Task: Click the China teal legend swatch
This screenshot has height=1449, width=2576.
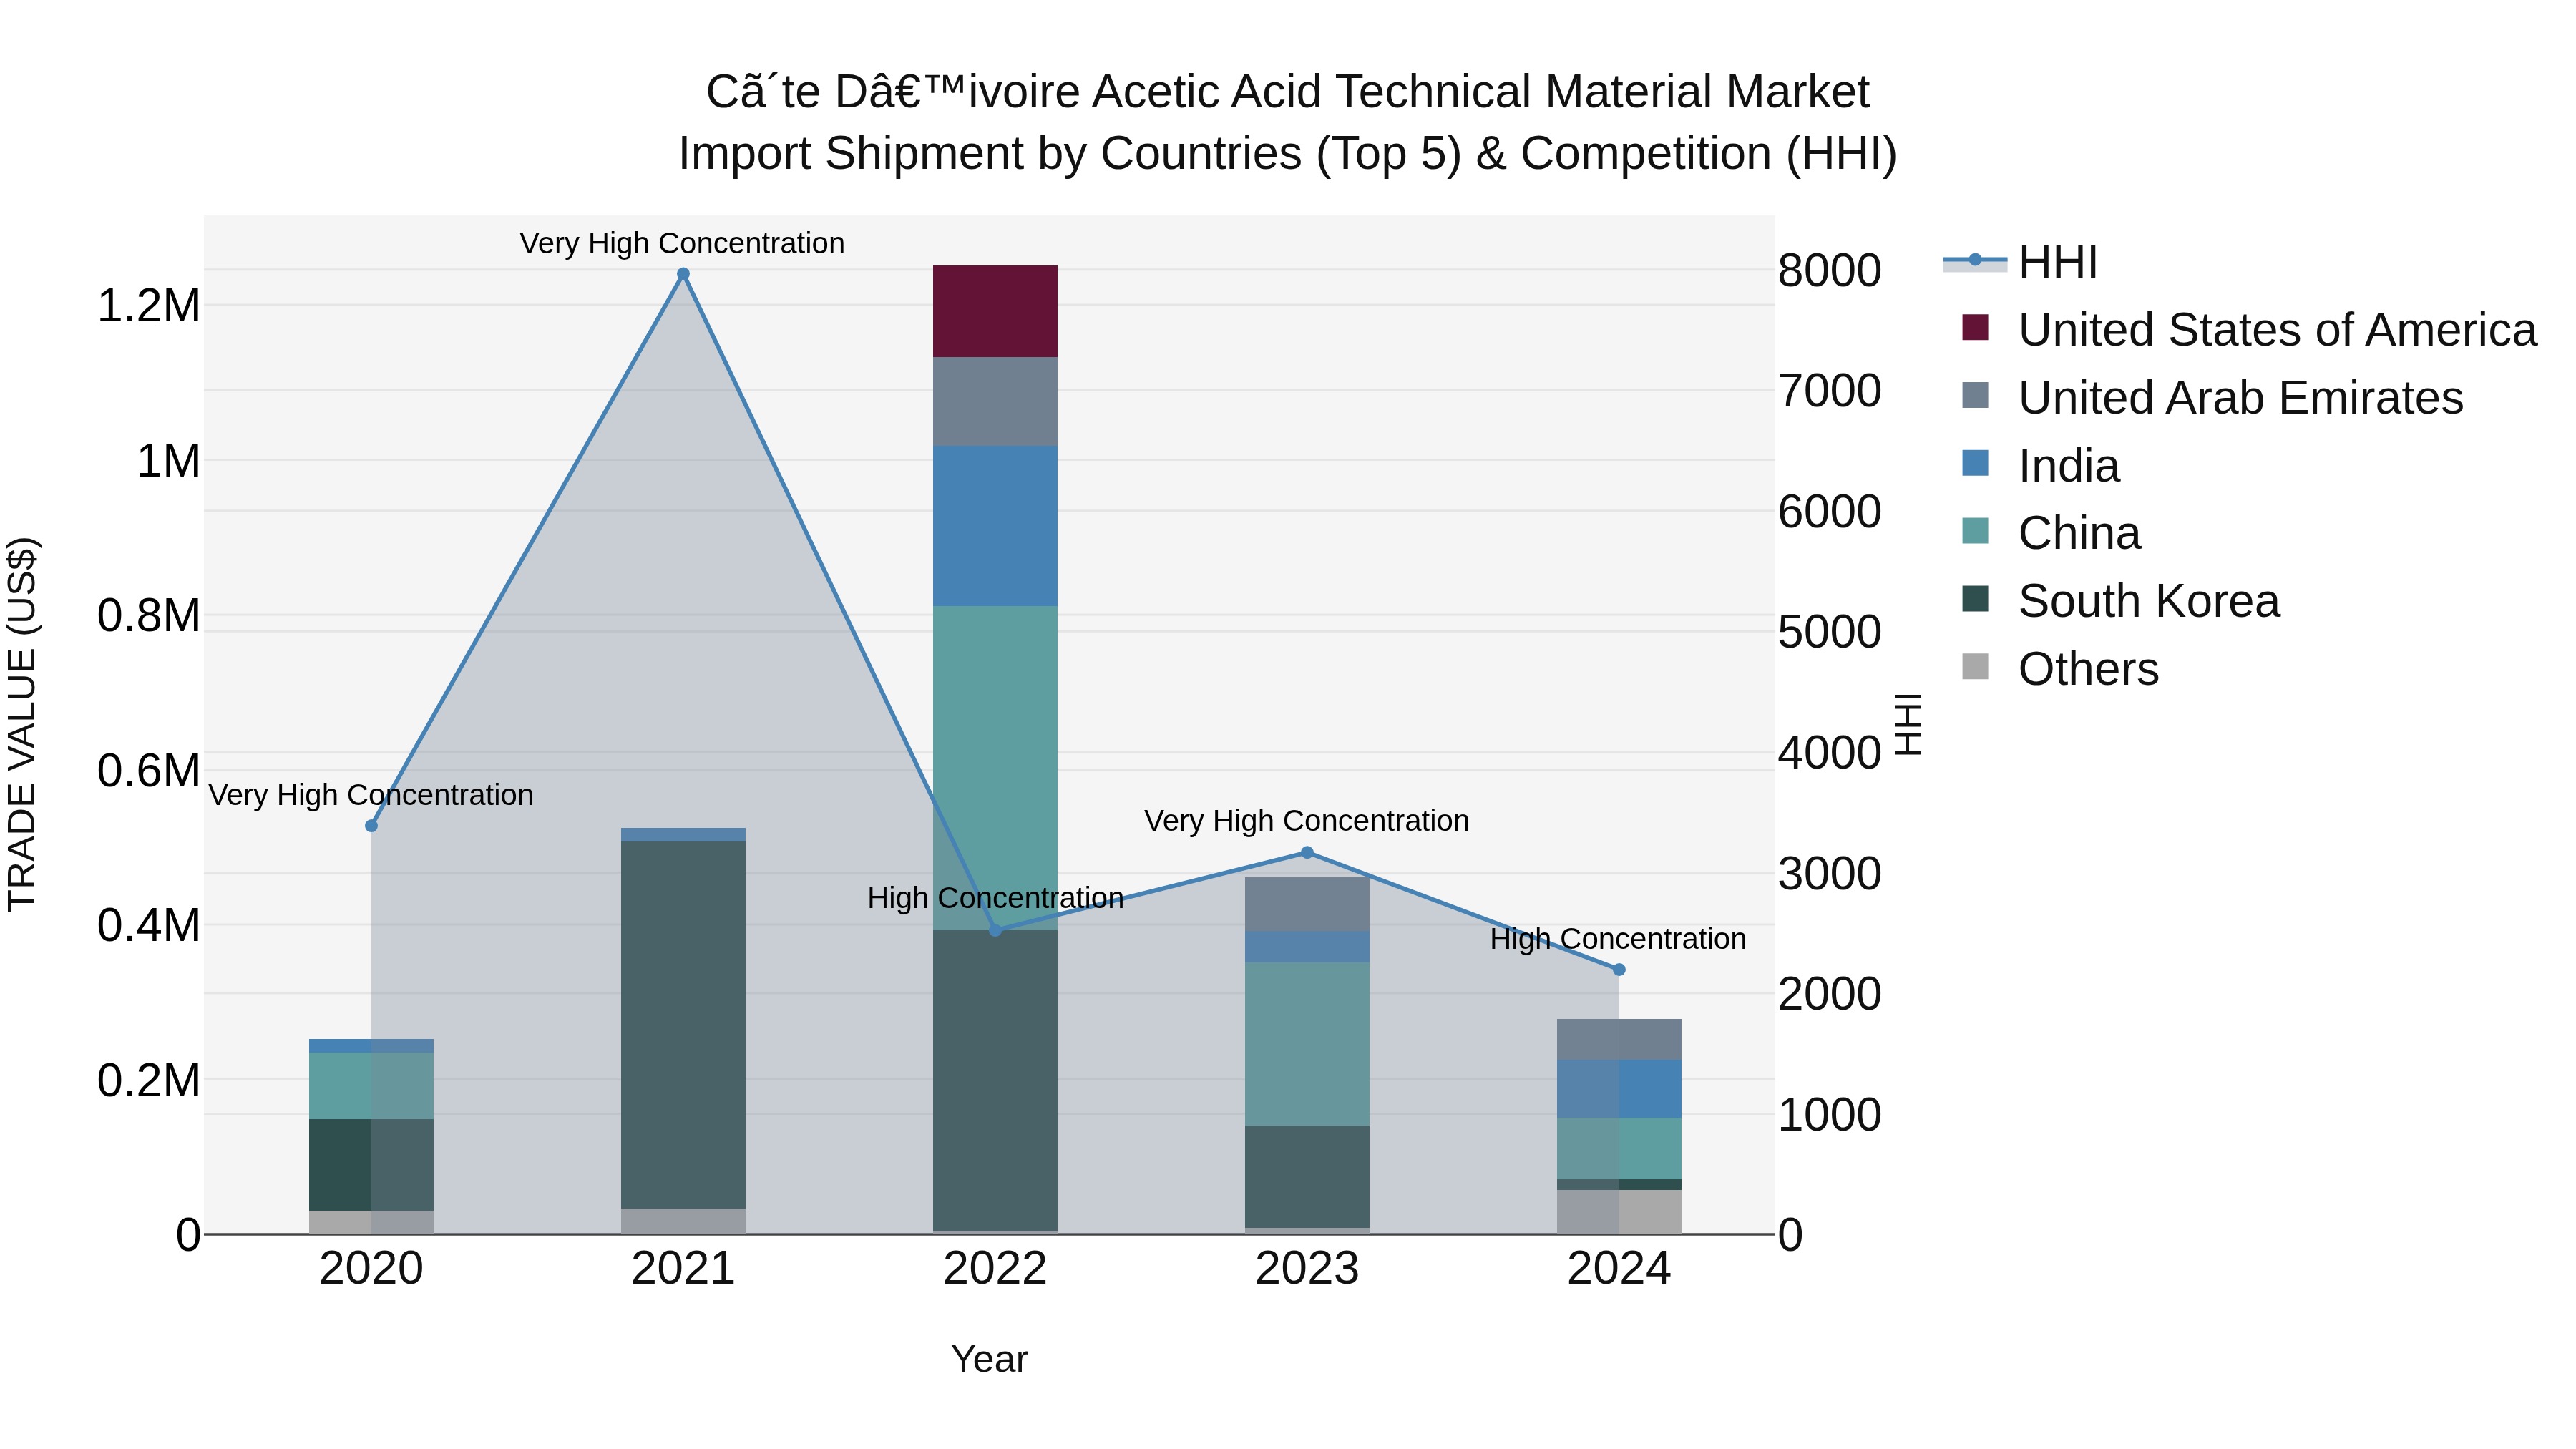Action: pyautogui.click(x=1975, y=531)
